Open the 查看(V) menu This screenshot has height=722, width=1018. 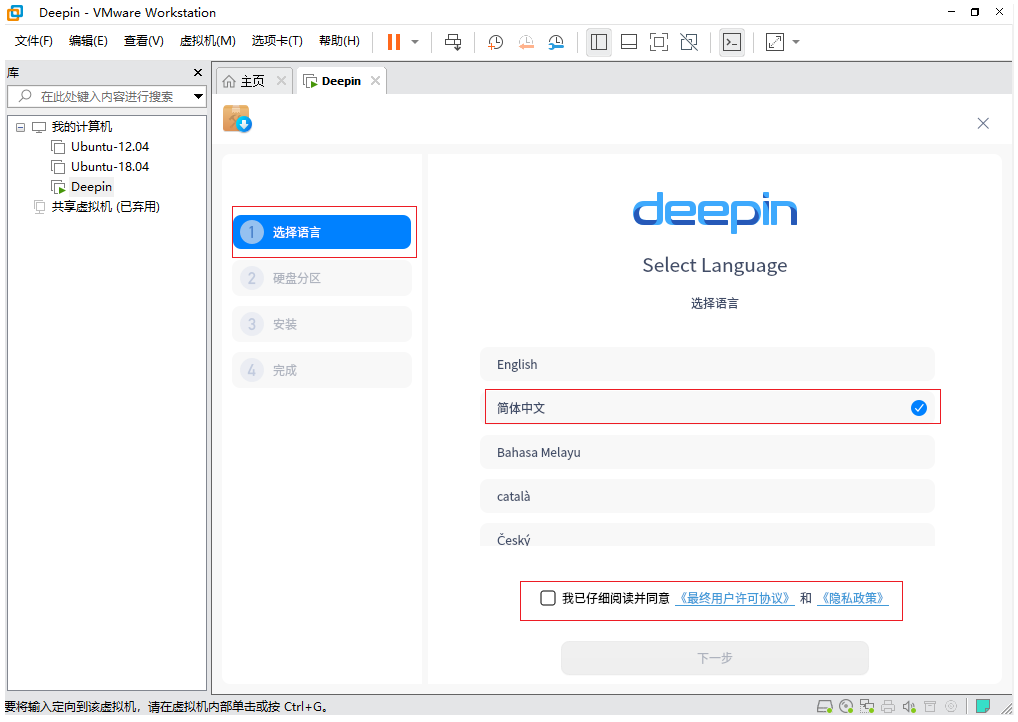[143, 41]
